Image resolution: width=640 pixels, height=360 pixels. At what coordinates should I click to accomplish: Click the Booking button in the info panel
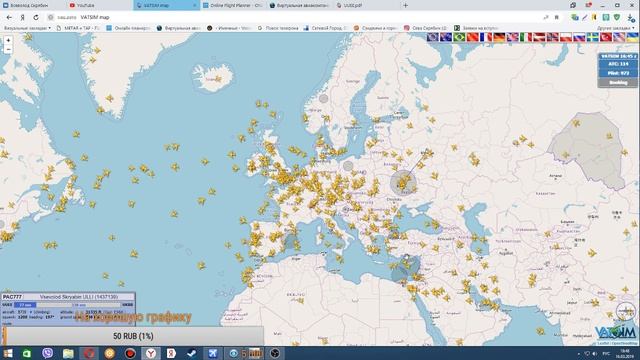[x=618, y=83]
